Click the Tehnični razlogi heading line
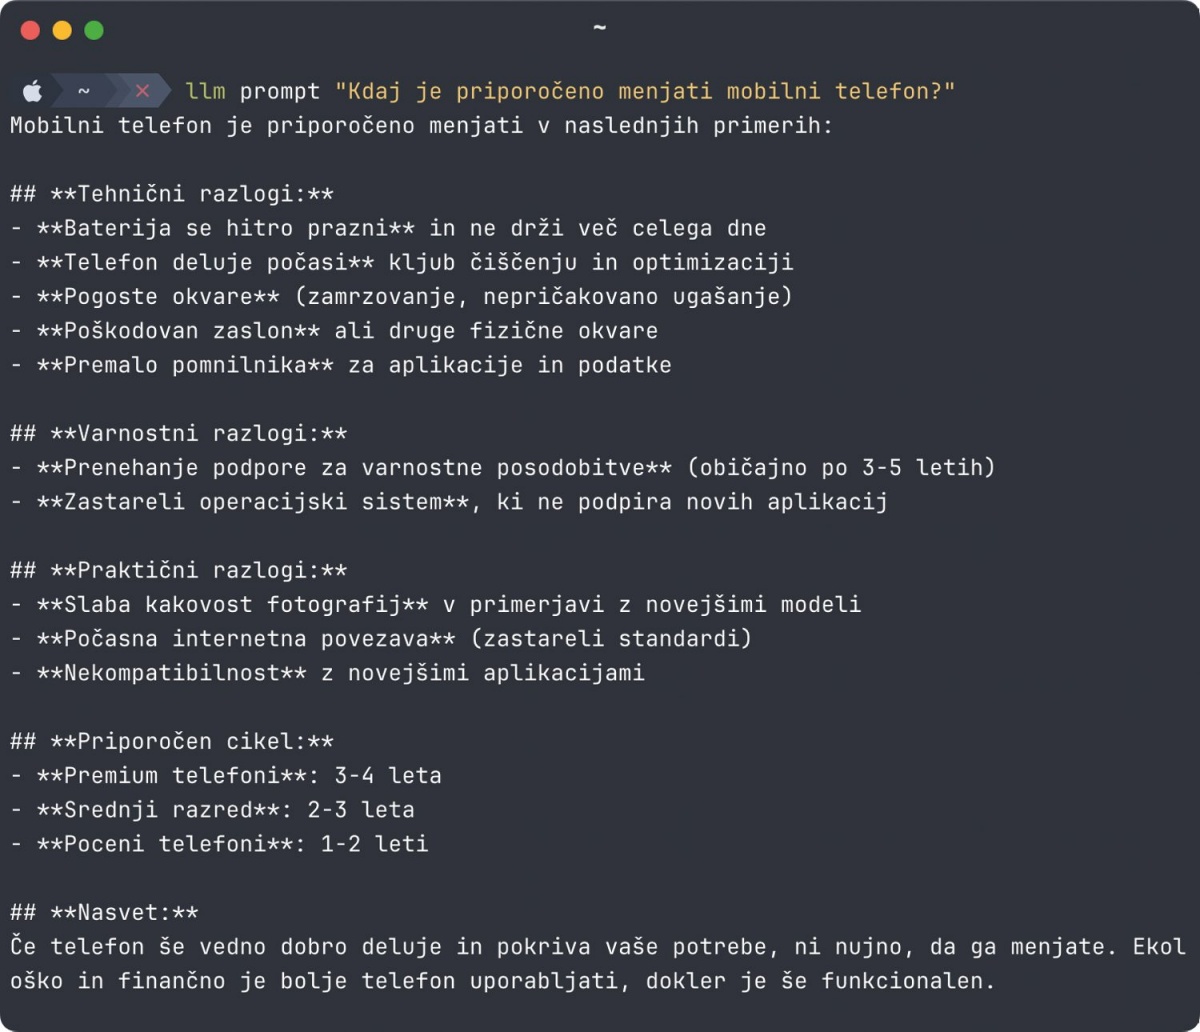This screenshot has width=1200, height=1032. click(x=172, y=194)
